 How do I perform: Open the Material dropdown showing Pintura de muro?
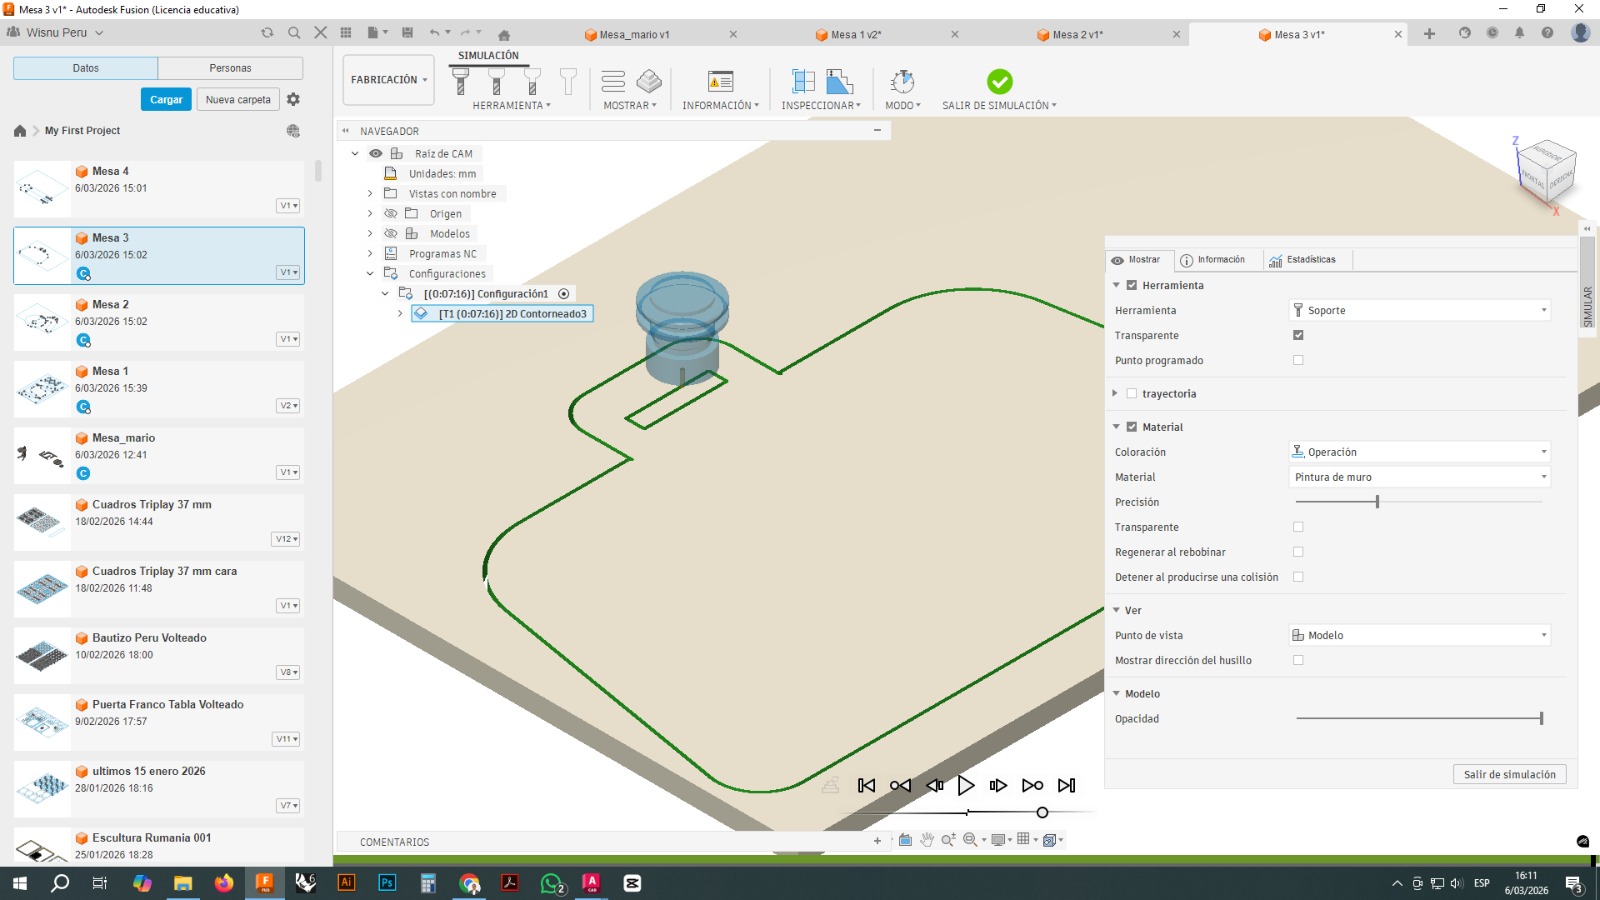coord(1419,477)
